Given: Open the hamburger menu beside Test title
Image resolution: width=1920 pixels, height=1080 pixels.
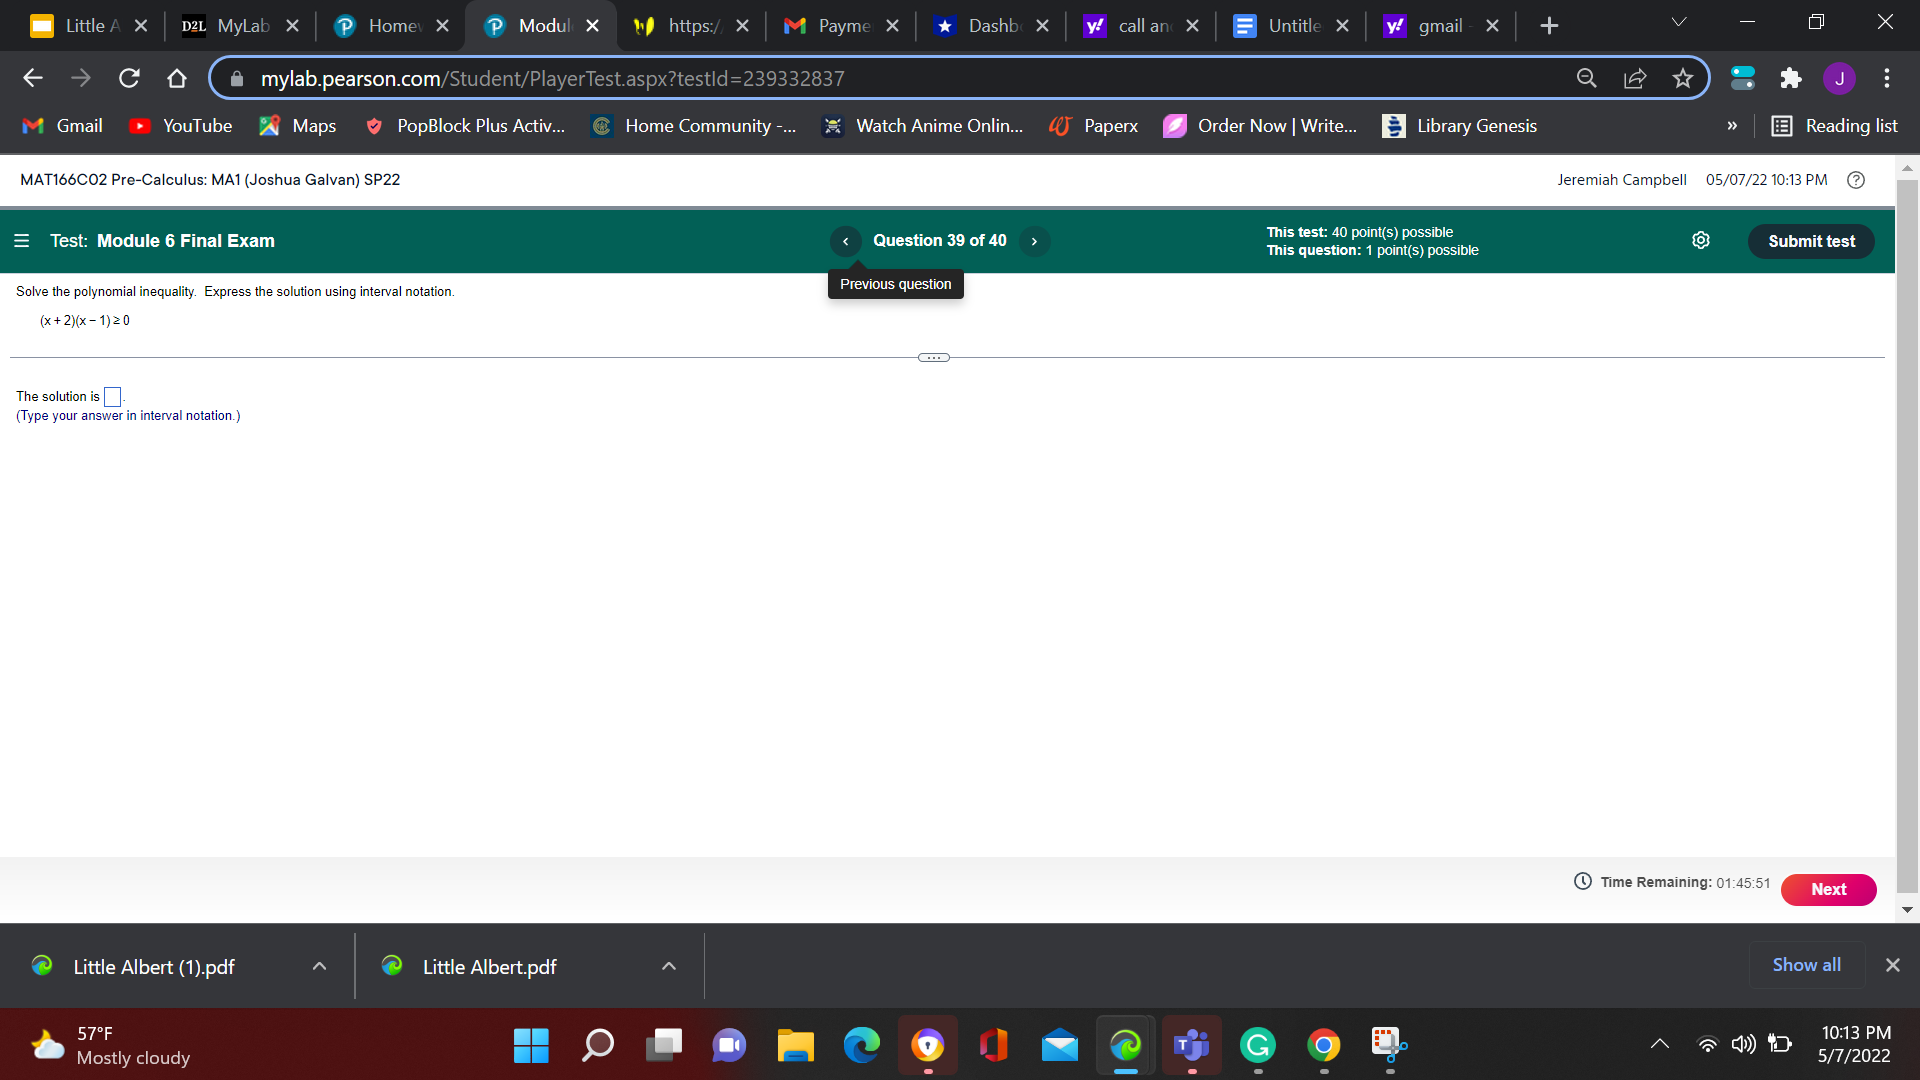Looking at the screenshot, I should coord(22,241).
